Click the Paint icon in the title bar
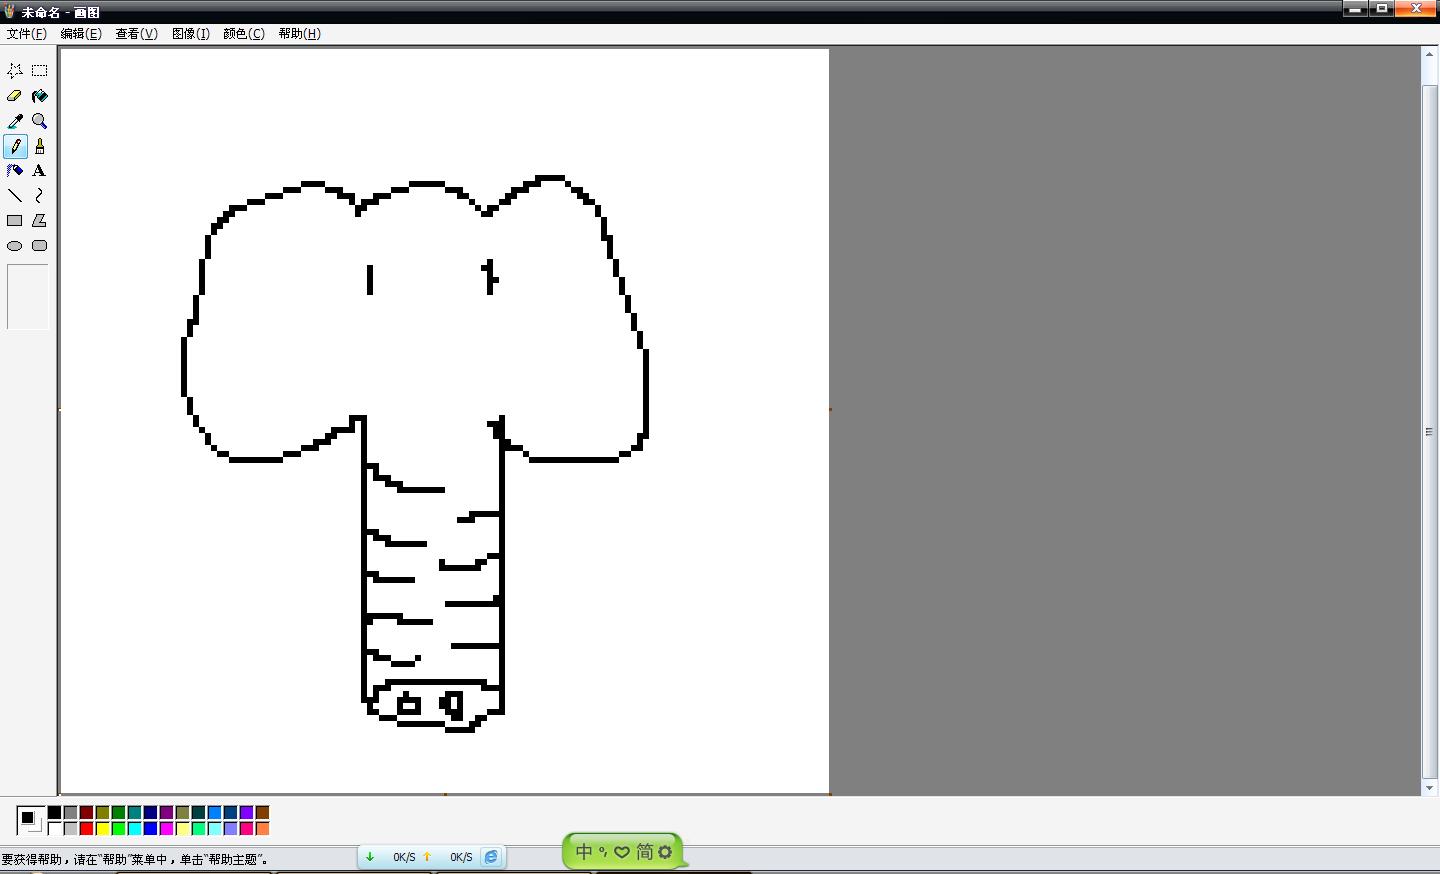Image resolution: width=1440 pixels, height=874 pixels. pos(9,11)
